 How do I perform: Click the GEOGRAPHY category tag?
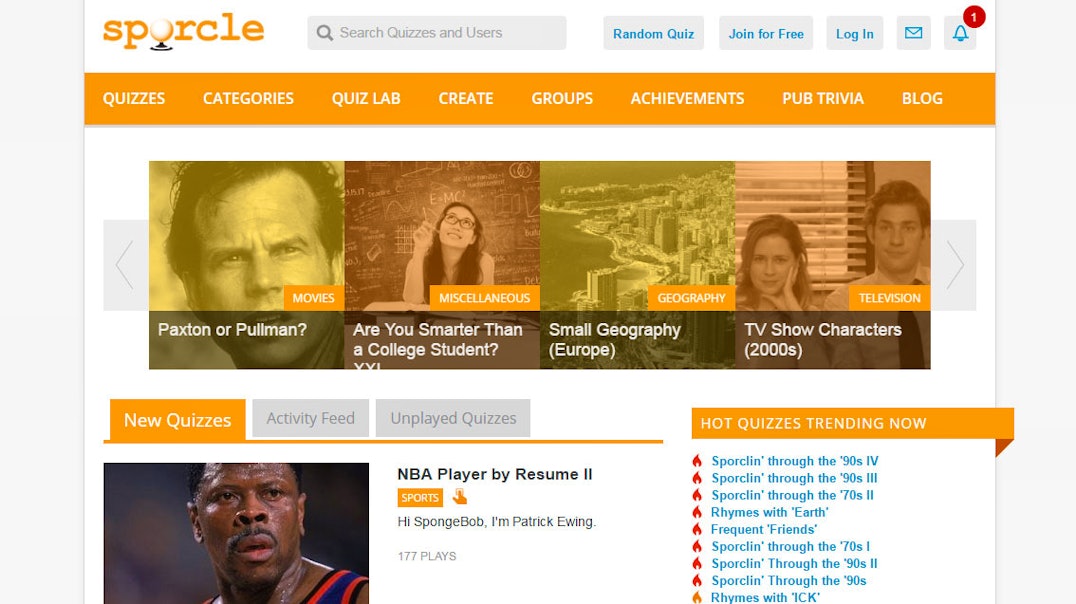tap(691, 298)
